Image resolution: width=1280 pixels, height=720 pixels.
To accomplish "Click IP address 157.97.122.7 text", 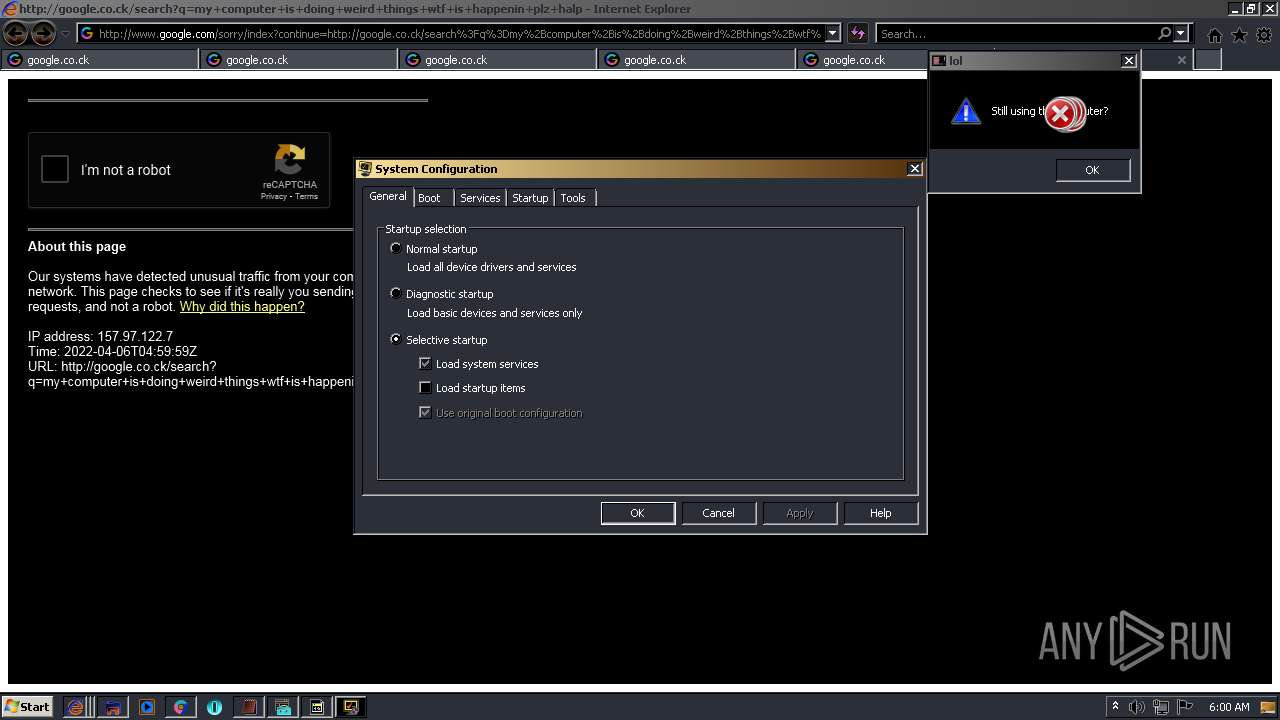I will [x=100, y=337].
